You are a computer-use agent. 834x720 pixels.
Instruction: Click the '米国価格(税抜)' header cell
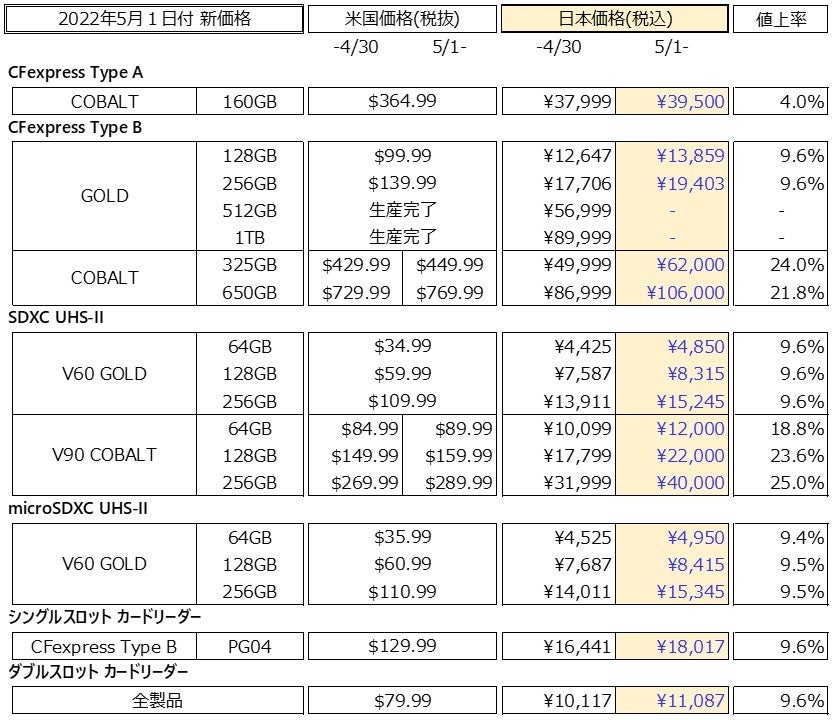tap(402, 19)
